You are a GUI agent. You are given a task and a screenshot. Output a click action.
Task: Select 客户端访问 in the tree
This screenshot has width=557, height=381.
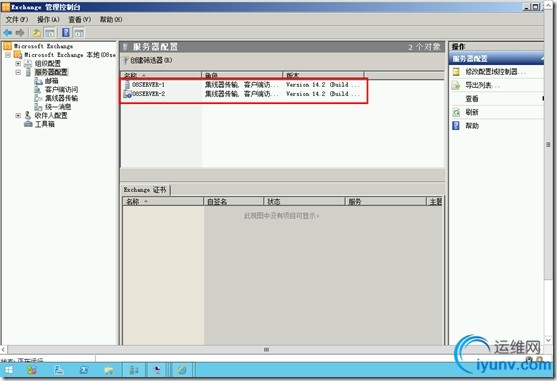(61, 89)
